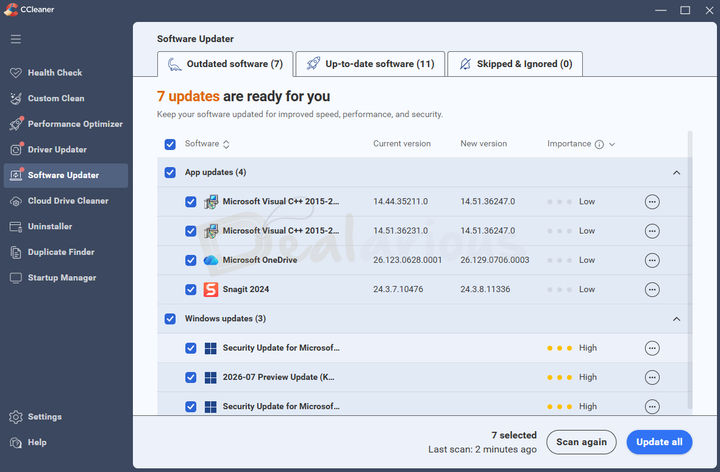Image resolution: width=720 pixels, height=472 pixels.
Task: Toggle the select-all Software checkbox
Action: [x=170, y=144]
